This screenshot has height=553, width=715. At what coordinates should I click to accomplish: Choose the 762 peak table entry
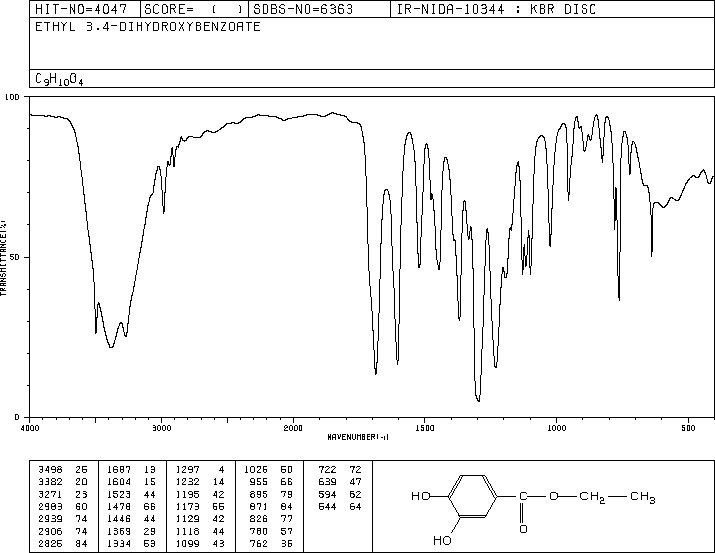(x=259, y=544)
